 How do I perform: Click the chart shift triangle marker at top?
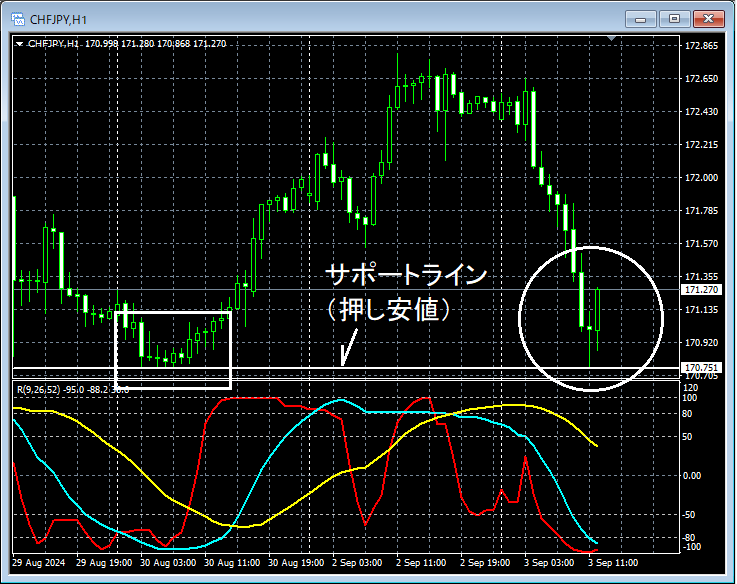pos(611,38)
